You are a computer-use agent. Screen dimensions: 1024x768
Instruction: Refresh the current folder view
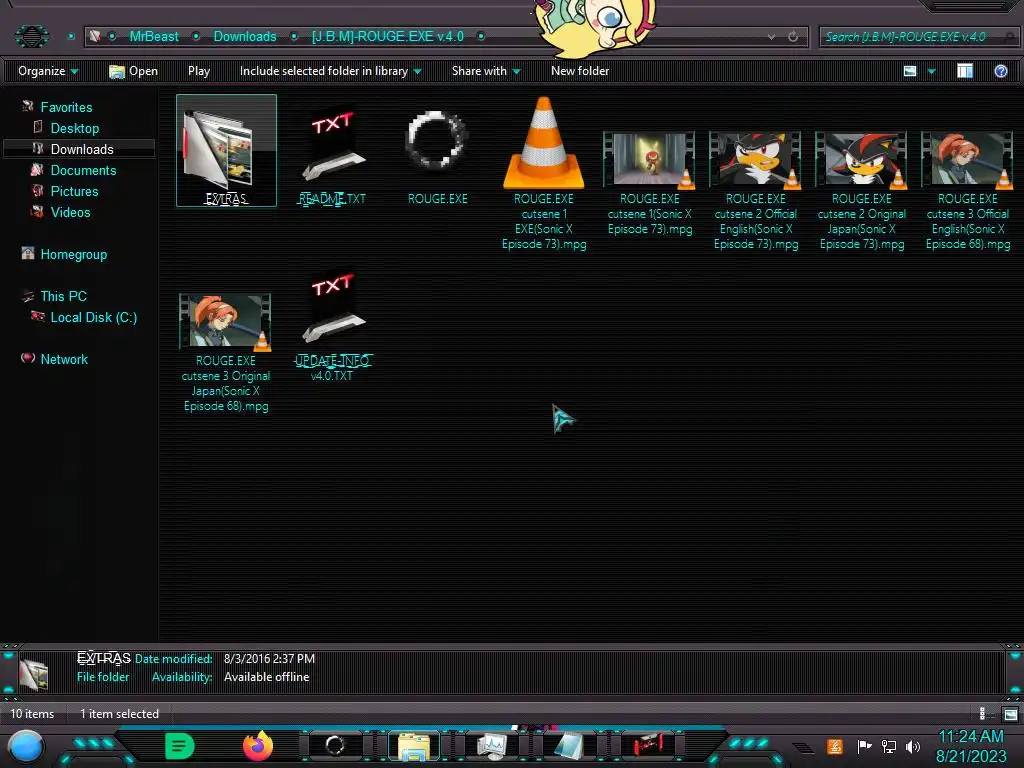tap(793, 37)
